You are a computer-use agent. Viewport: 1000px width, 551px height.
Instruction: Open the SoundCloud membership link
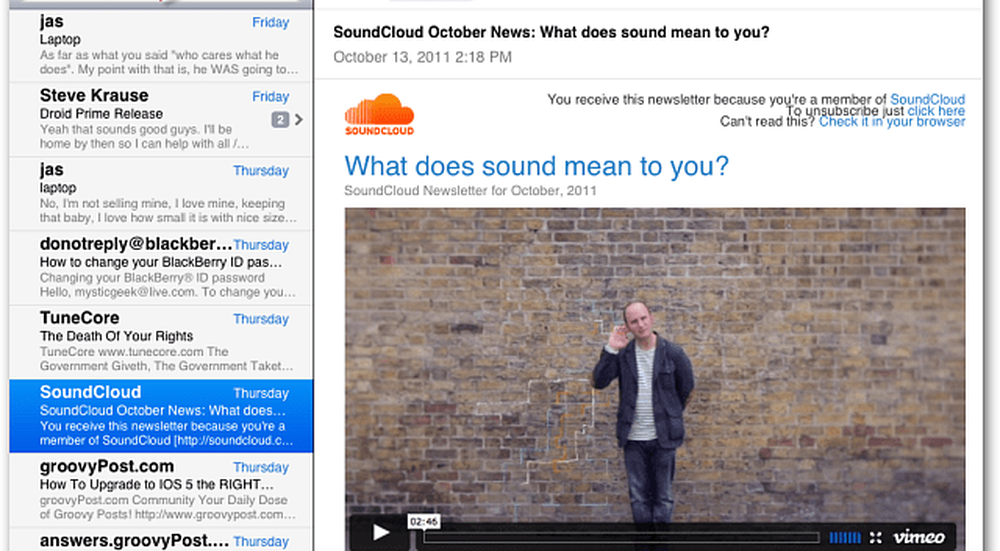[927, 99]
